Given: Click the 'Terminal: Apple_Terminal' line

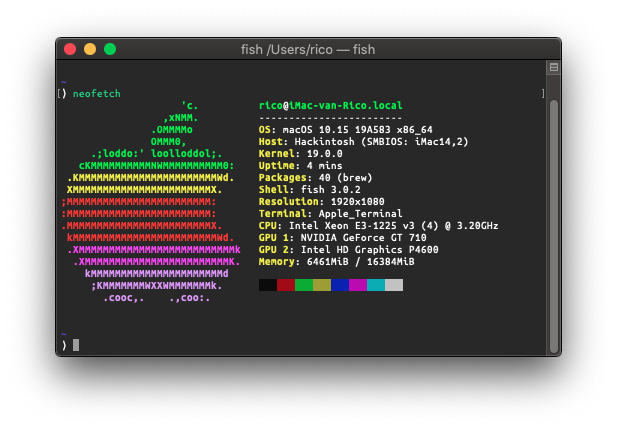Looking at the screenshot, I should click(331, 214).
